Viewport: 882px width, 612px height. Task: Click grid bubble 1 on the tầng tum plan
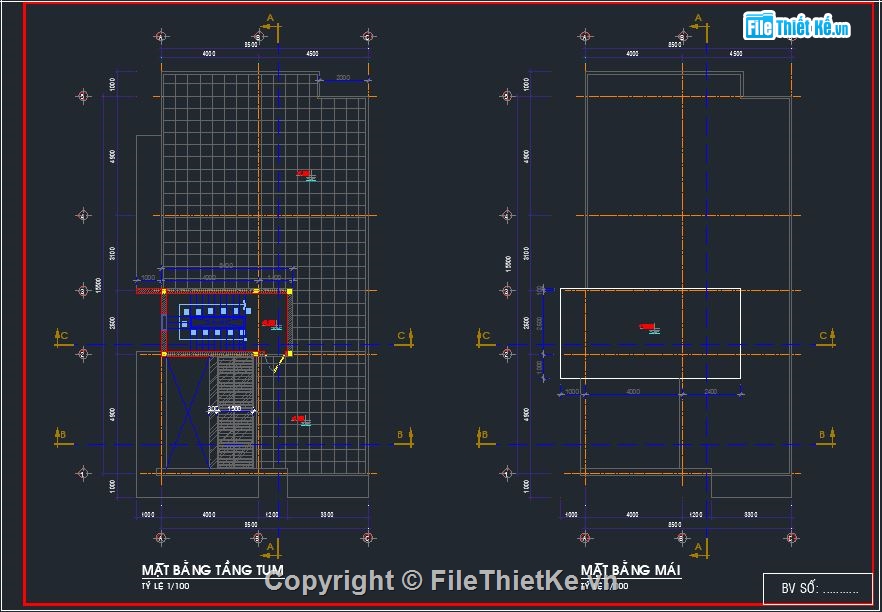coord(83,474)
